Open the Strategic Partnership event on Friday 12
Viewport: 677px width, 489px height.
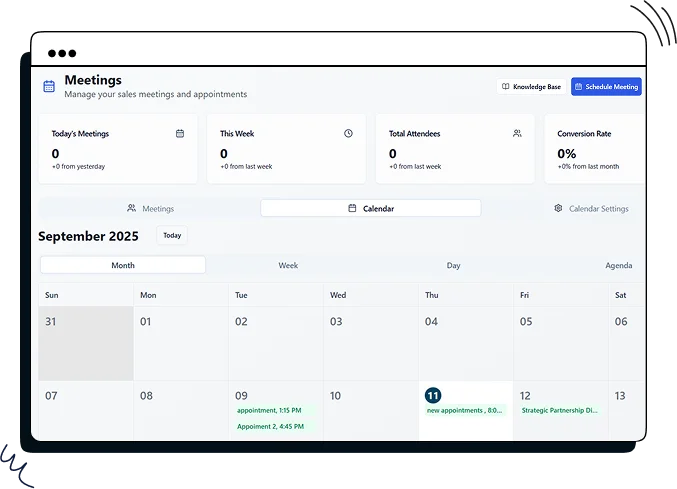click(x=560, y=410)
